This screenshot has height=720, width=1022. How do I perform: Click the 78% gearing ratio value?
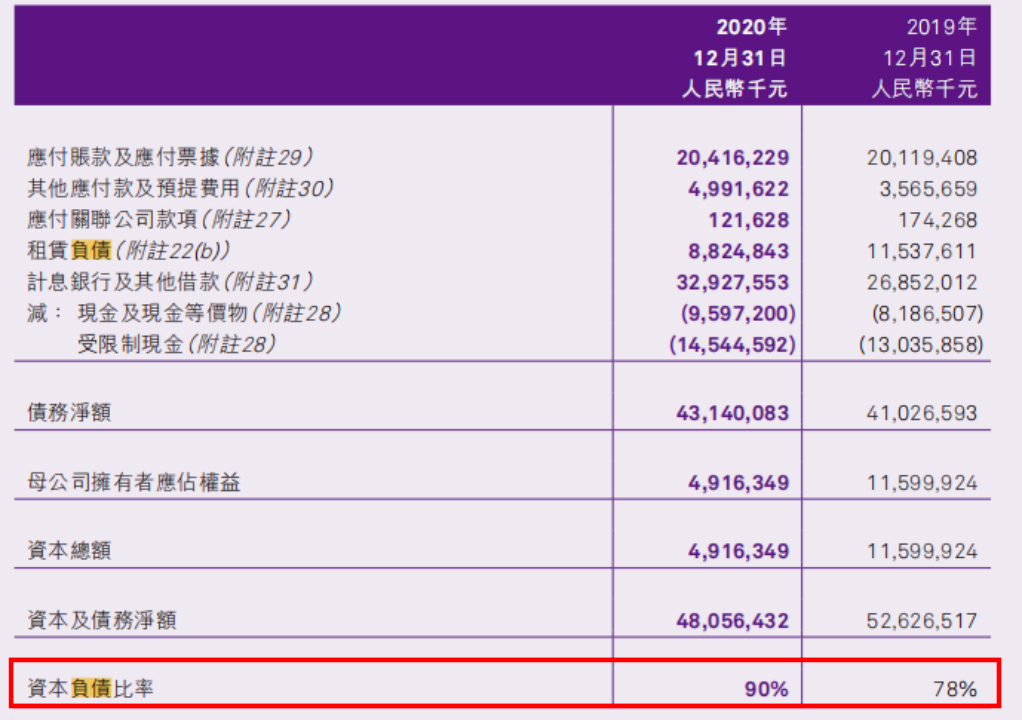[x=955, y=689]
